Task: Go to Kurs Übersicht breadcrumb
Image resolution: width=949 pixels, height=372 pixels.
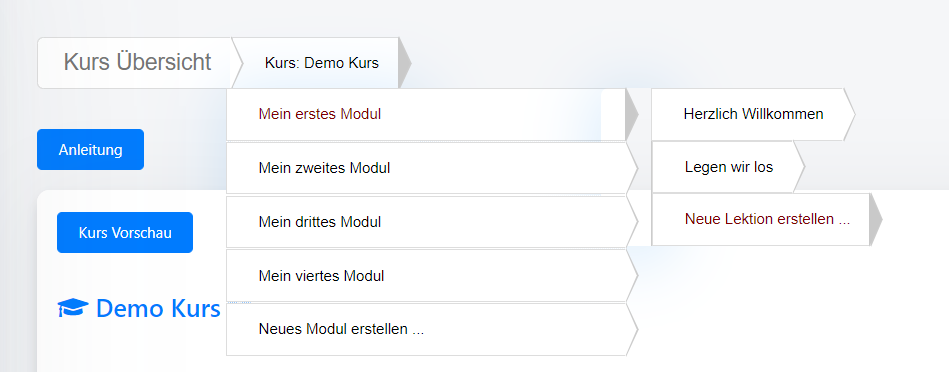Action: pos(137,62)
